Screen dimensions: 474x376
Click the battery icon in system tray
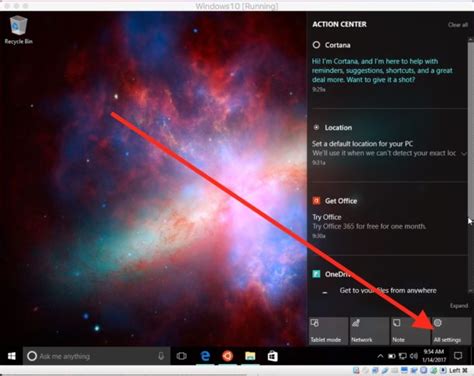click(392, 356)
